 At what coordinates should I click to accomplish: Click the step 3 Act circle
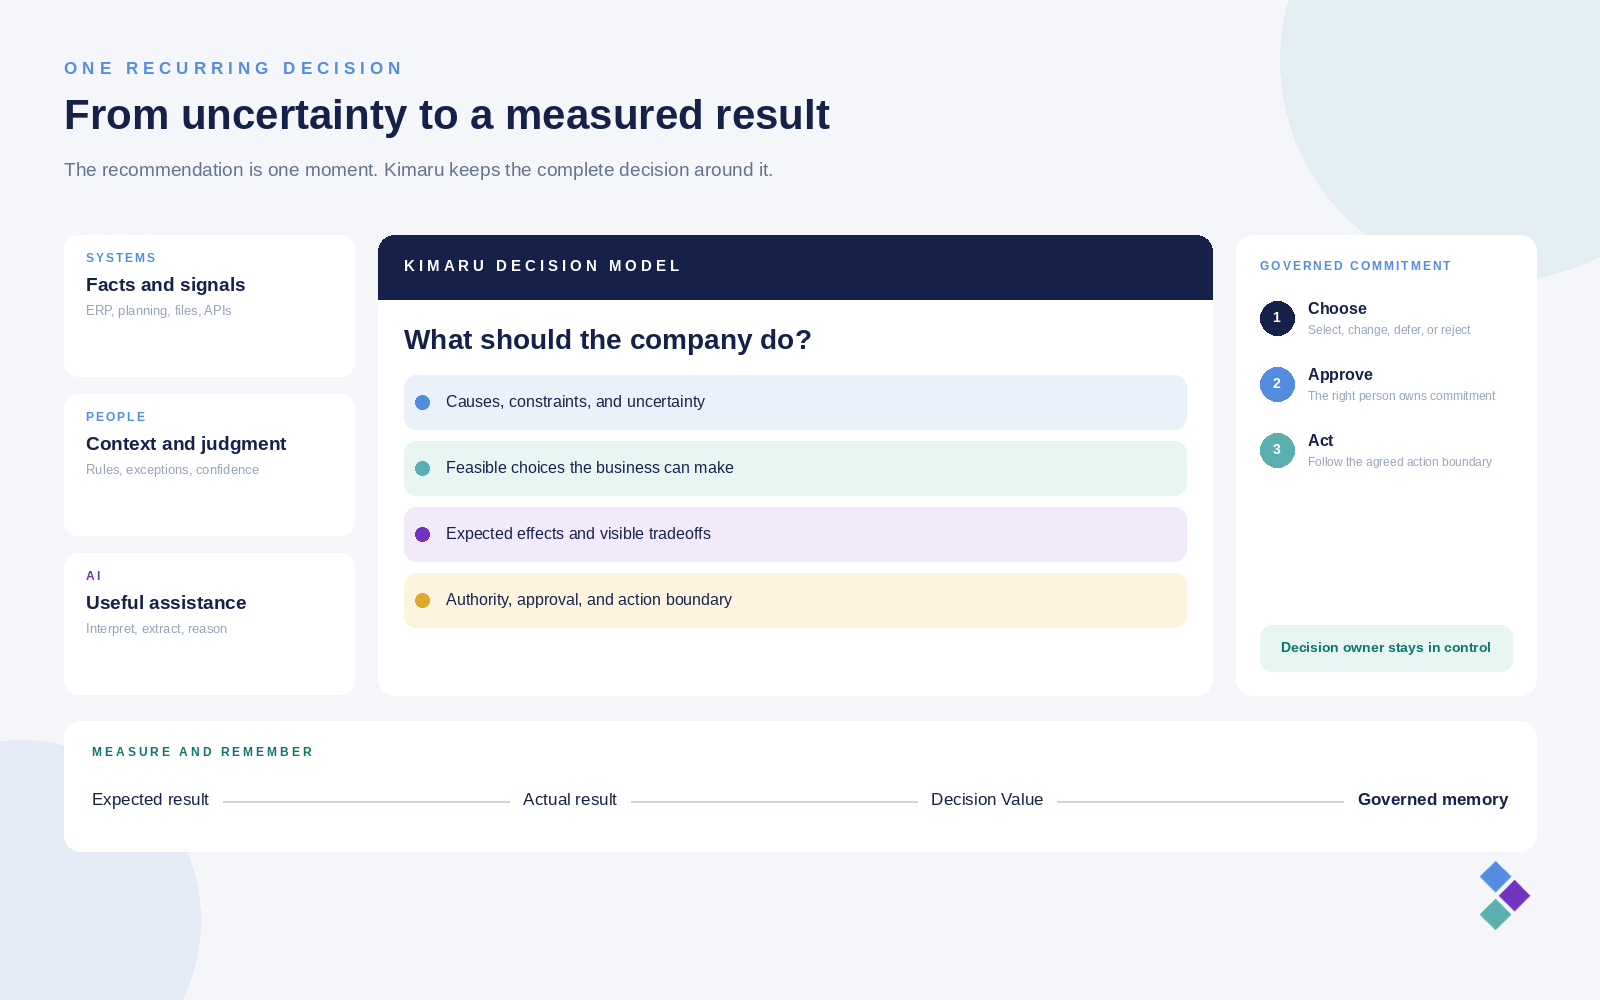point(1277,450)
